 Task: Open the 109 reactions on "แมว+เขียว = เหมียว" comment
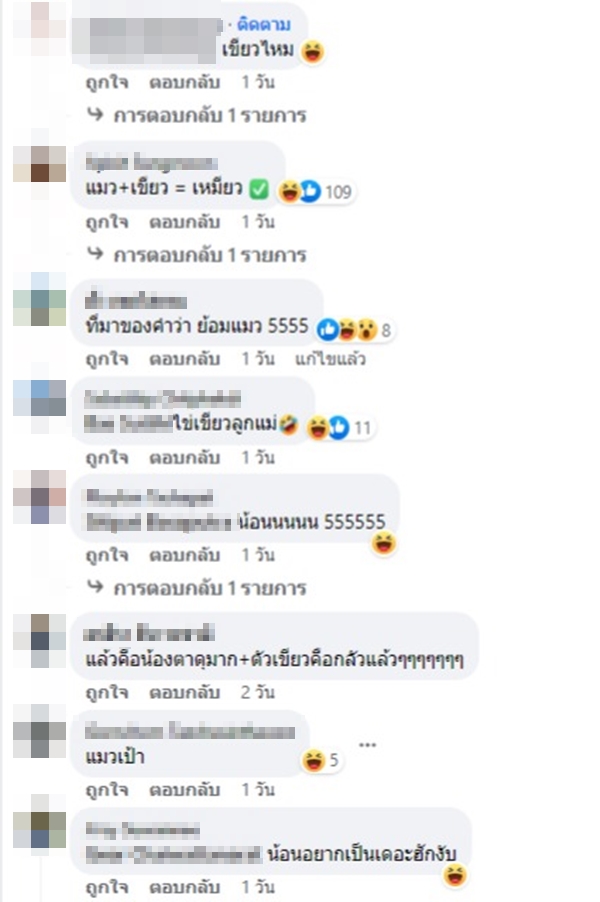pyautogui.click(x=315, y=192)
